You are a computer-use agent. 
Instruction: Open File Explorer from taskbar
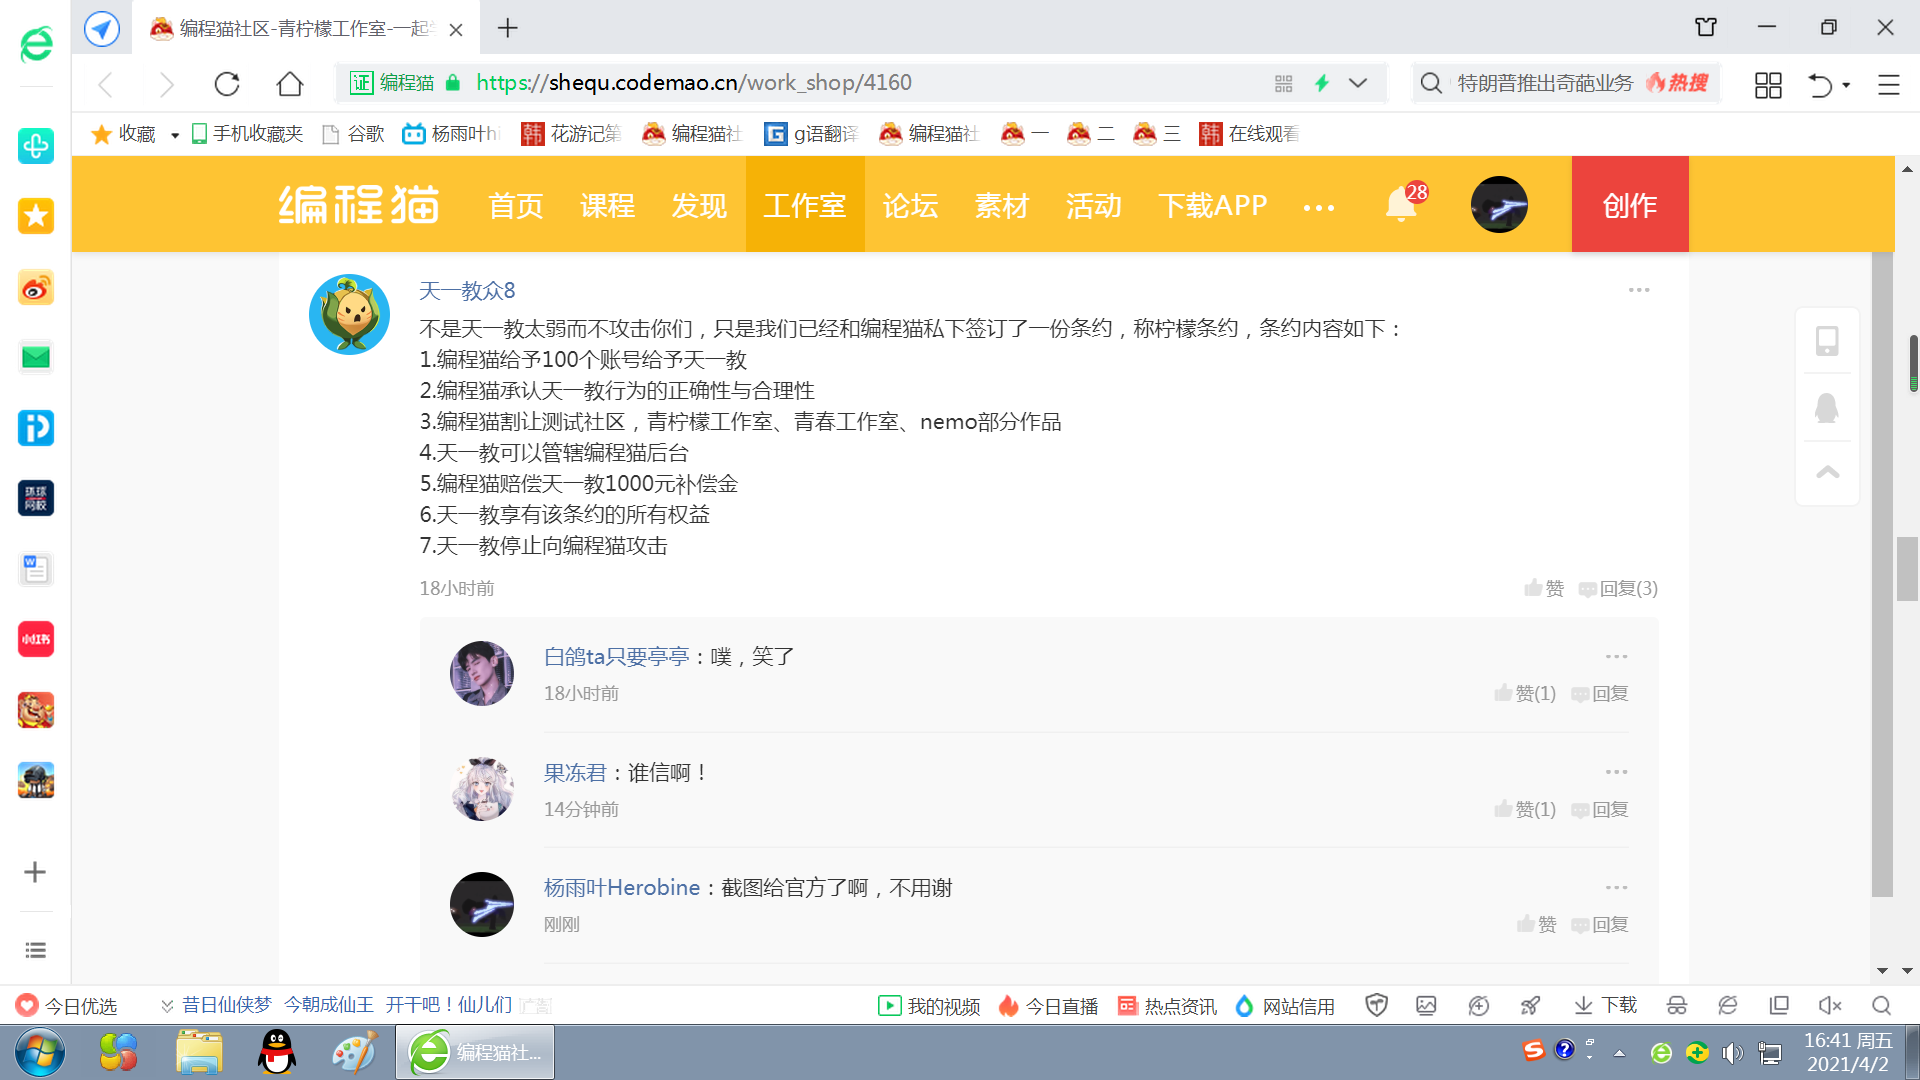pyautogui.click(x=199, y=1052)
